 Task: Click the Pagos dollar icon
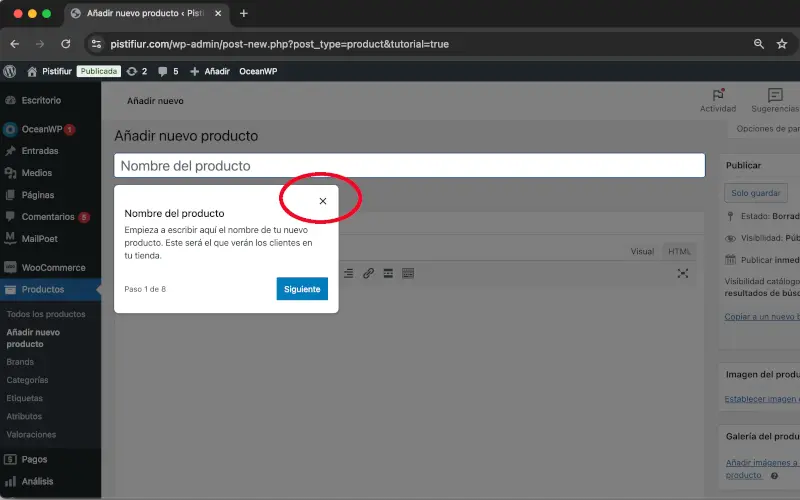pyautogui.click(x=10, y=460)
